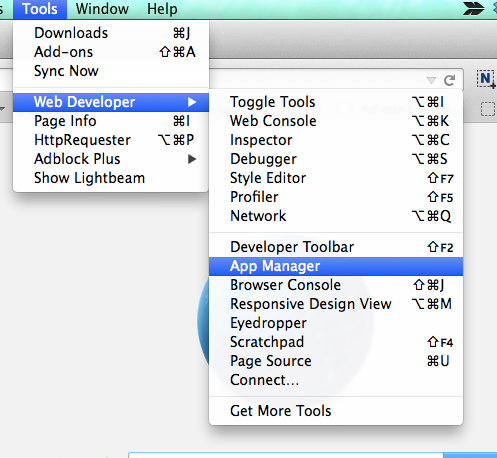497x458 pixels.
Task: Open the Profiler
Action: click(x=336, y=197)
